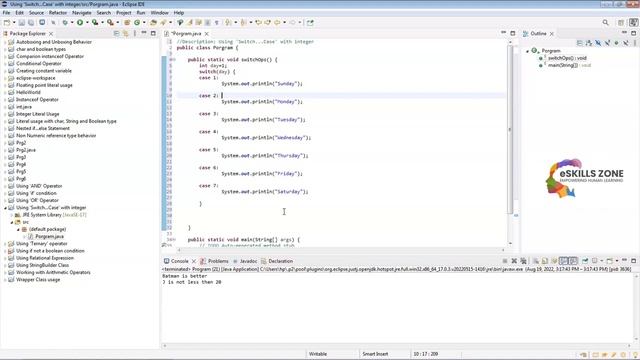Open the Run menu

click(x=141, y=13)
